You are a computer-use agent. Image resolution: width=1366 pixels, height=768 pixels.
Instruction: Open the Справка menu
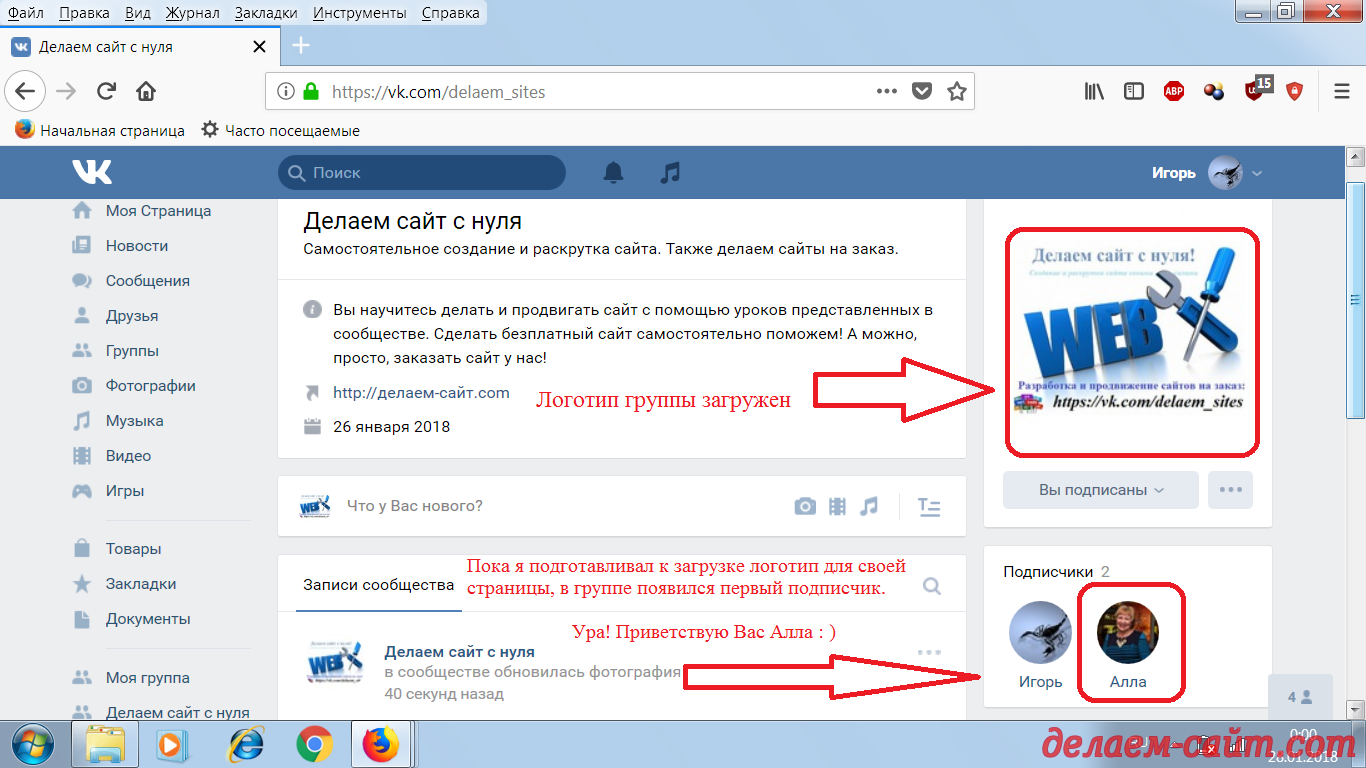click(450, 13)
